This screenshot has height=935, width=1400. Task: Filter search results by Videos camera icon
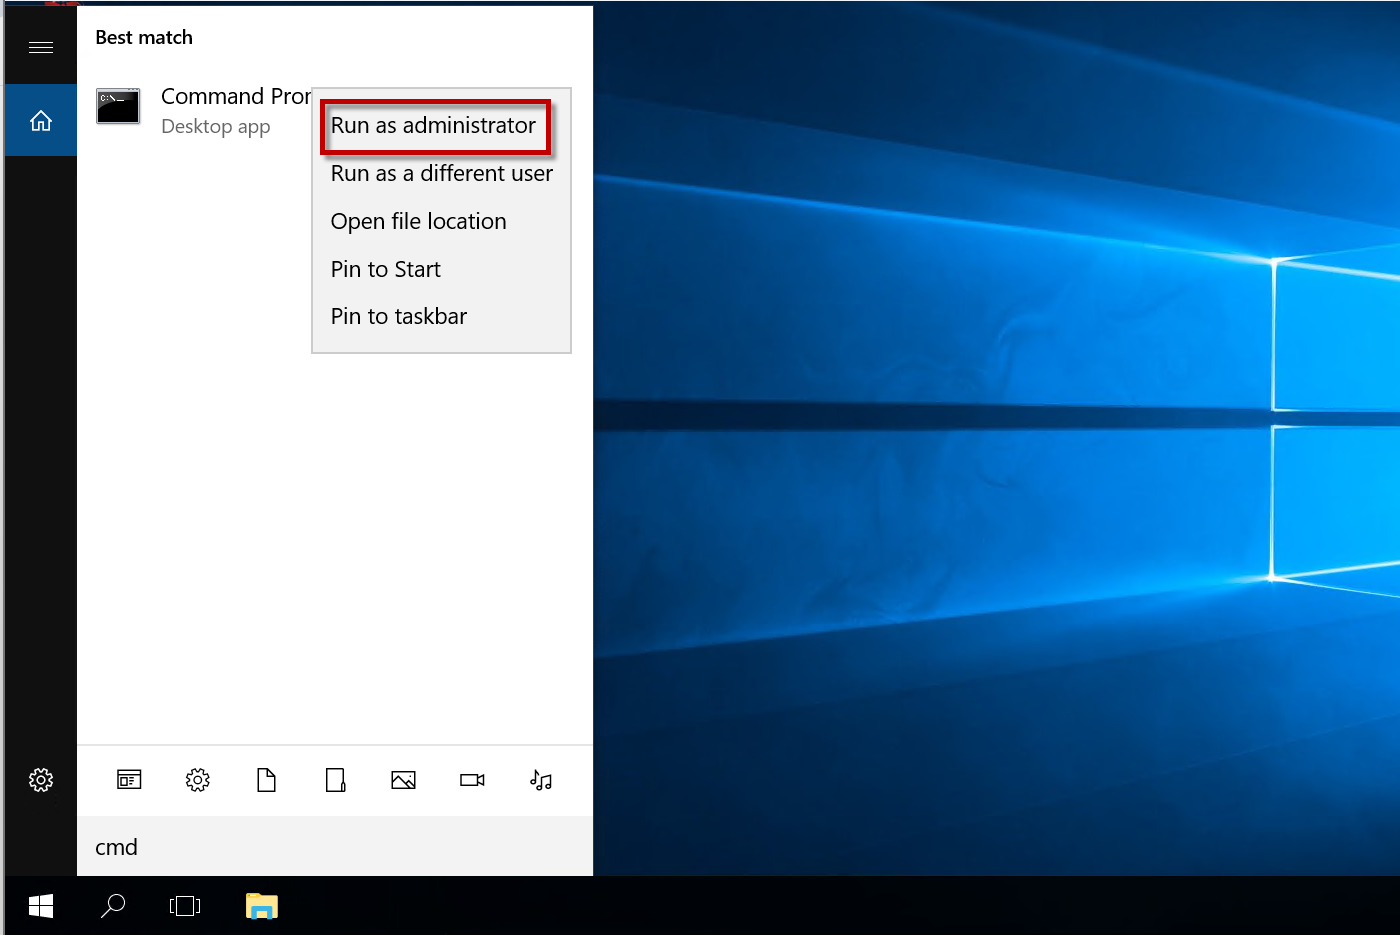[x=472, y=780]
